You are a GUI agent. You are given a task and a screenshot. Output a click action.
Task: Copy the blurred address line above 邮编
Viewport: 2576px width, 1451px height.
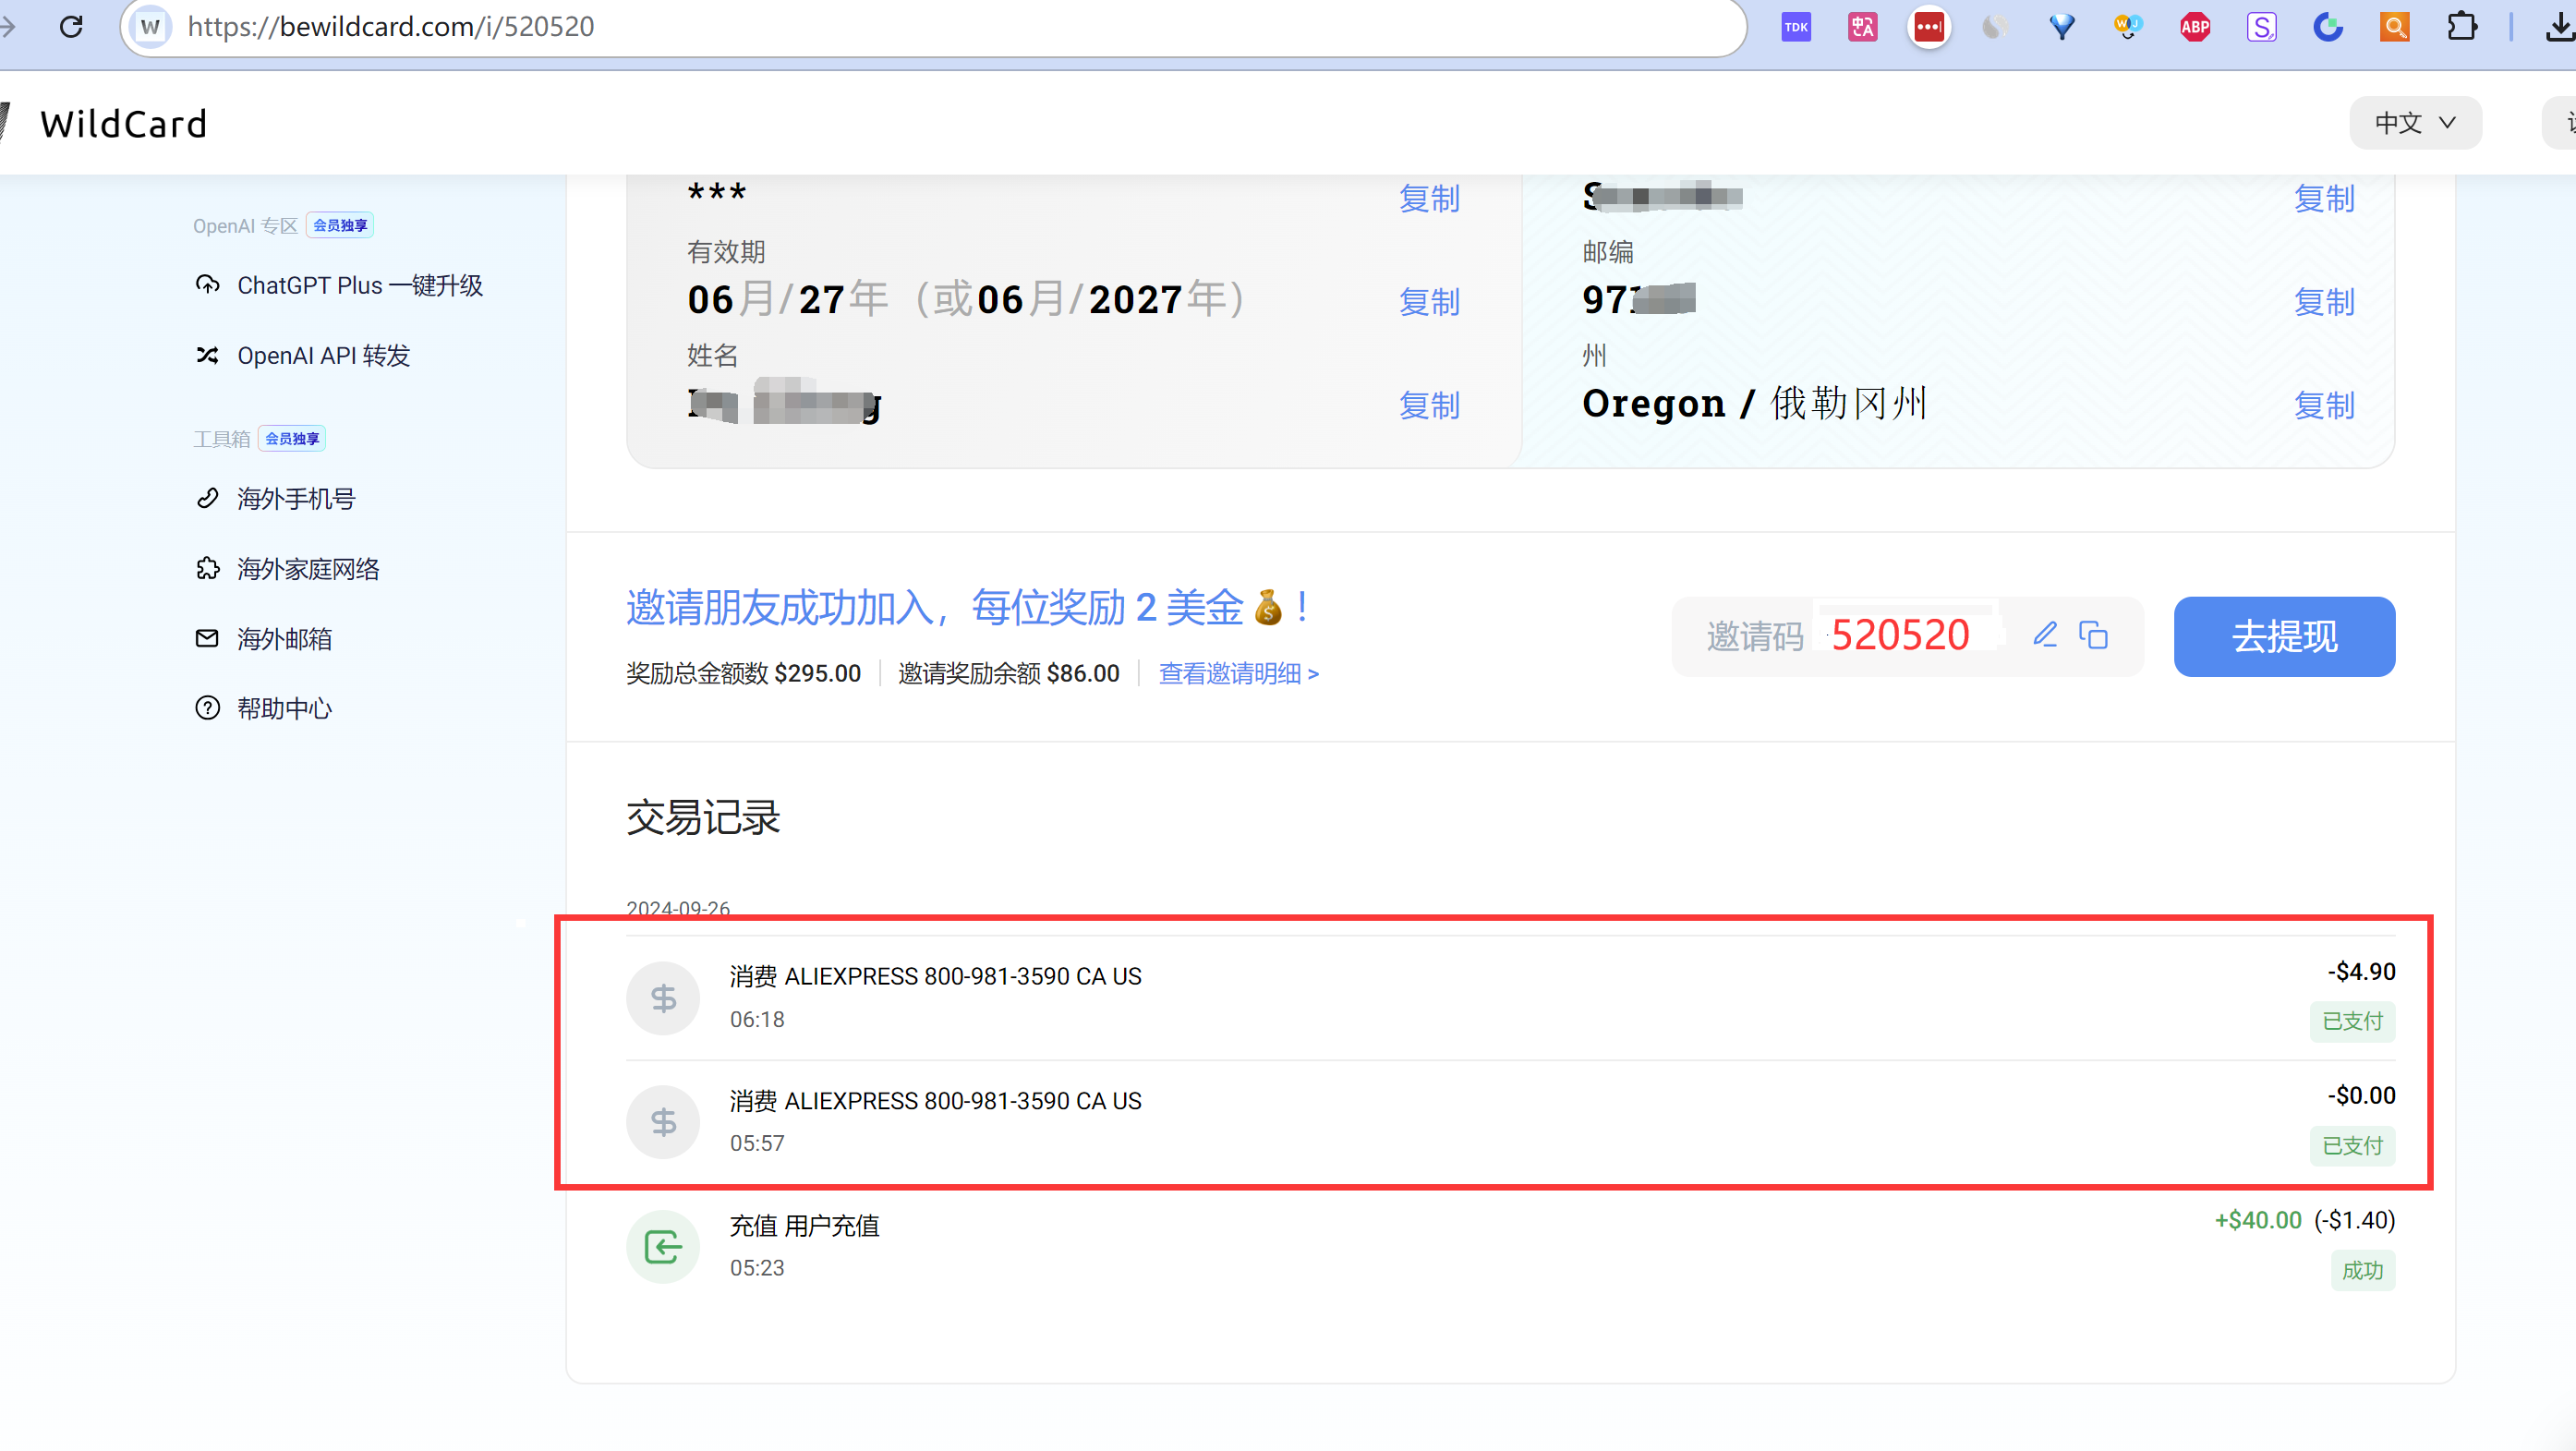[x=2324, y=199]
